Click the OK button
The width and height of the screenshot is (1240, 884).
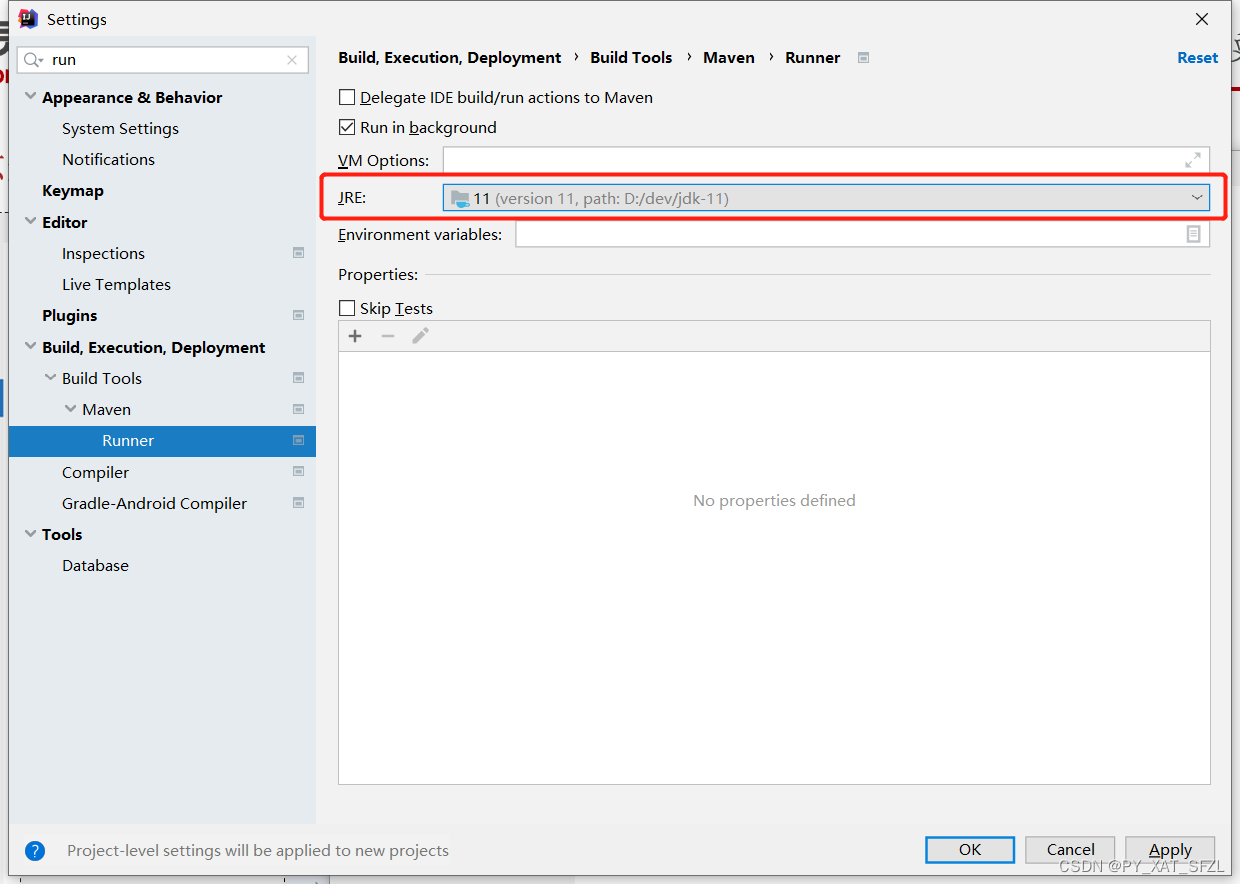click(970, 849)
